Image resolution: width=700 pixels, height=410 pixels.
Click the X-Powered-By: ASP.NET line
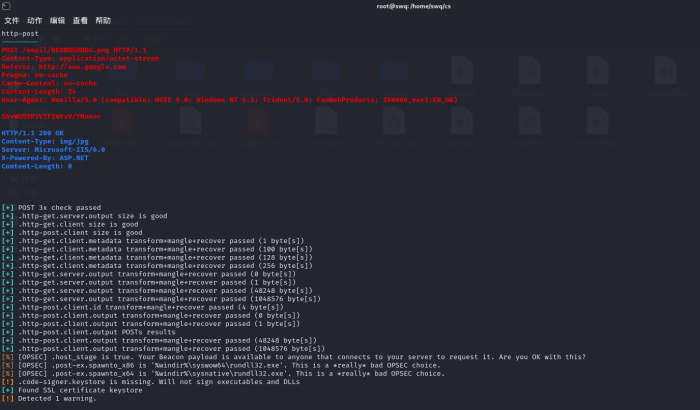[44, 157]
